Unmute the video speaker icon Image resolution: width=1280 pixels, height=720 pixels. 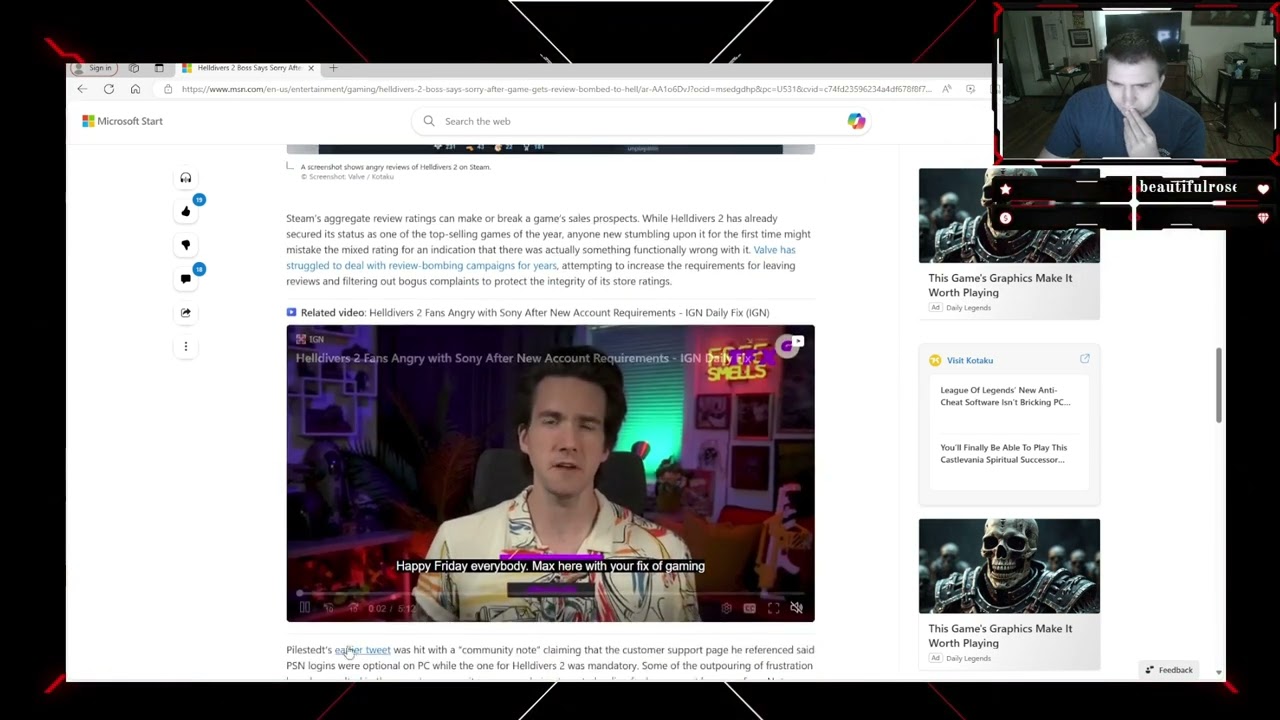coord(796,607)
